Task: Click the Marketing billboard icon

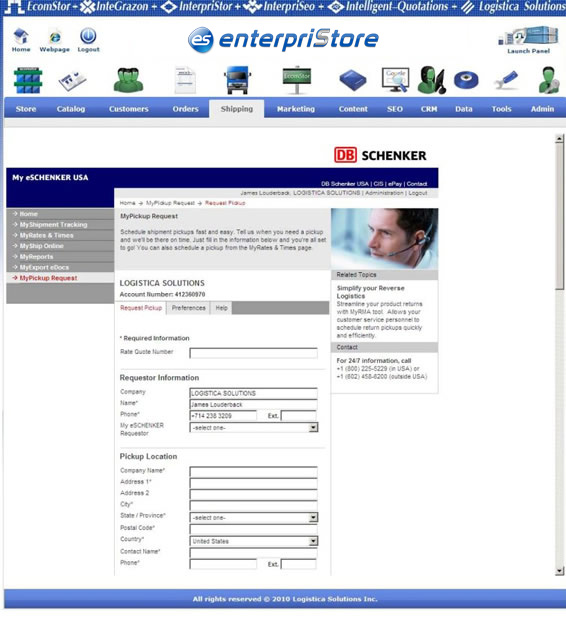Action: pyautogui.click(x=297, y=80)
